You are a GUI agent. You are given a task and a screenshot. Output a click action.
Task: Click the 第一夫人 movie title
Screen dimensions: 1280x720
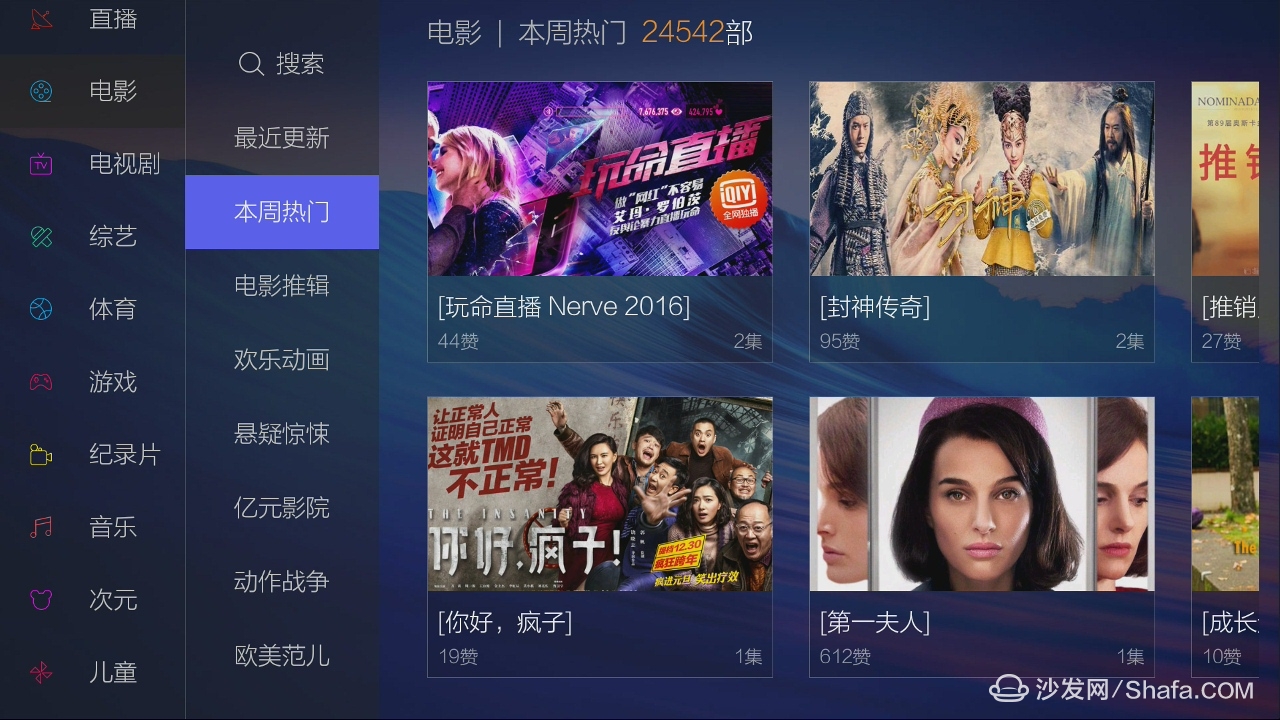(x=875, y=623)
